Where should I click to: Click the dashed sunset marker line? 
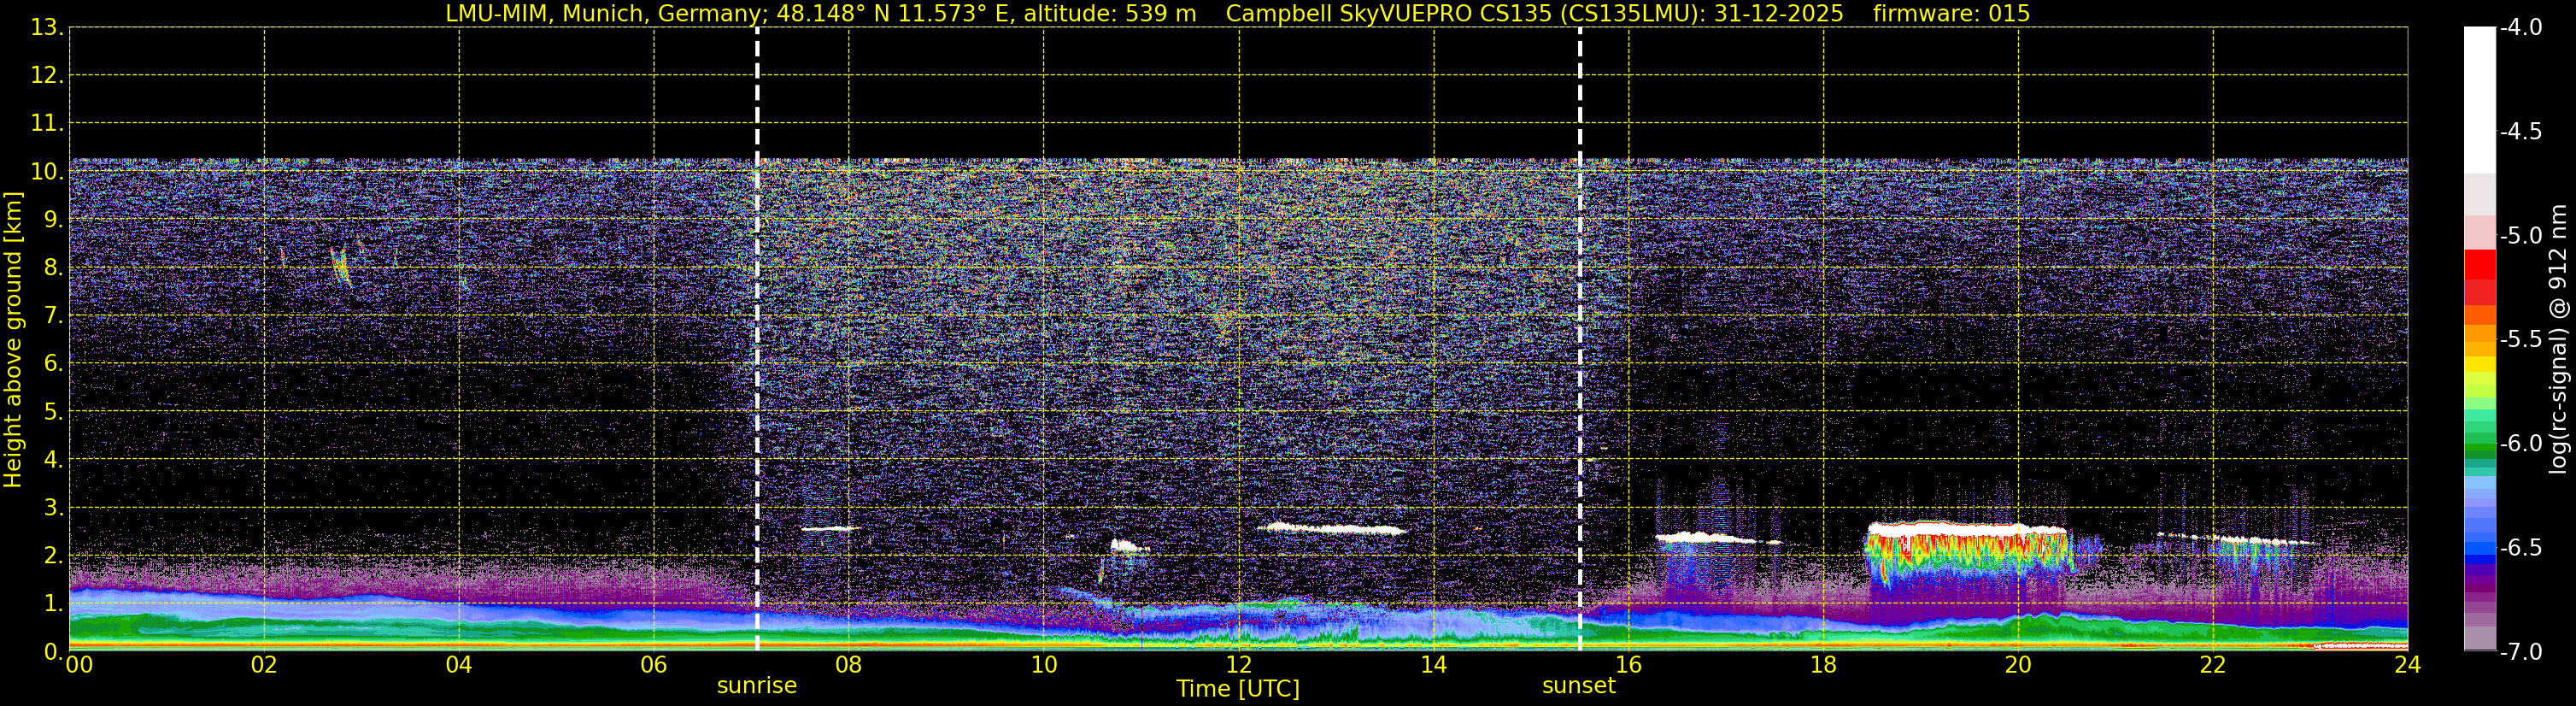point(1580,339)
